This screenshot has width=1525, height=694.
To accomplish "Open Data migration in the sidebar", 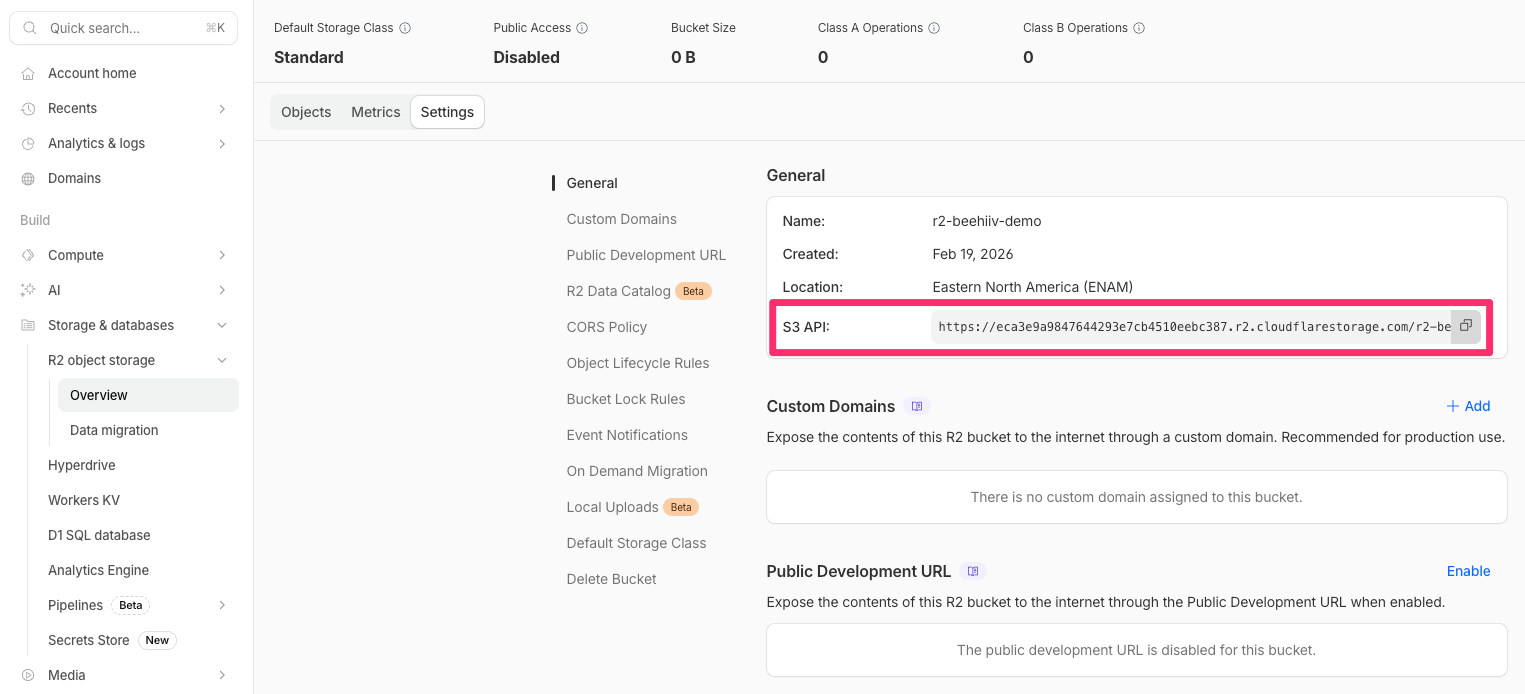I will (114, 430).
